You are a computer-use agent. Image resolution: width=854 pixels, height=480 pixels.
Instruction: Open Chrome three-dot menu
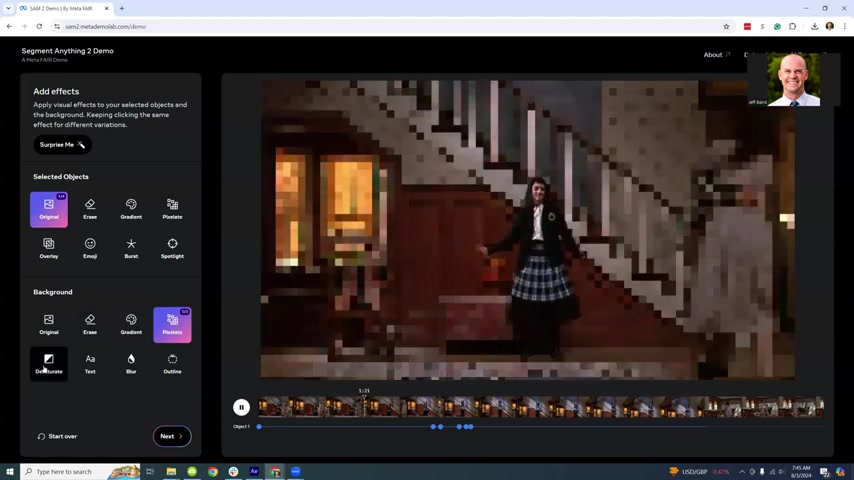click(845, 26)
